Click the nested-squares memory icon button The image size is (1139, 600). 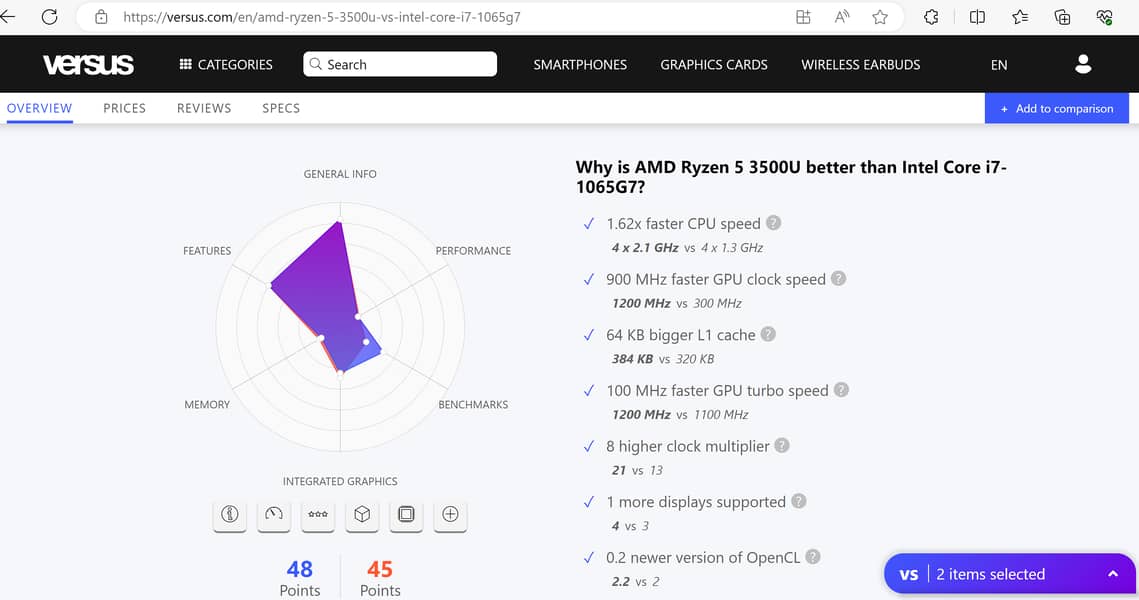406,514
